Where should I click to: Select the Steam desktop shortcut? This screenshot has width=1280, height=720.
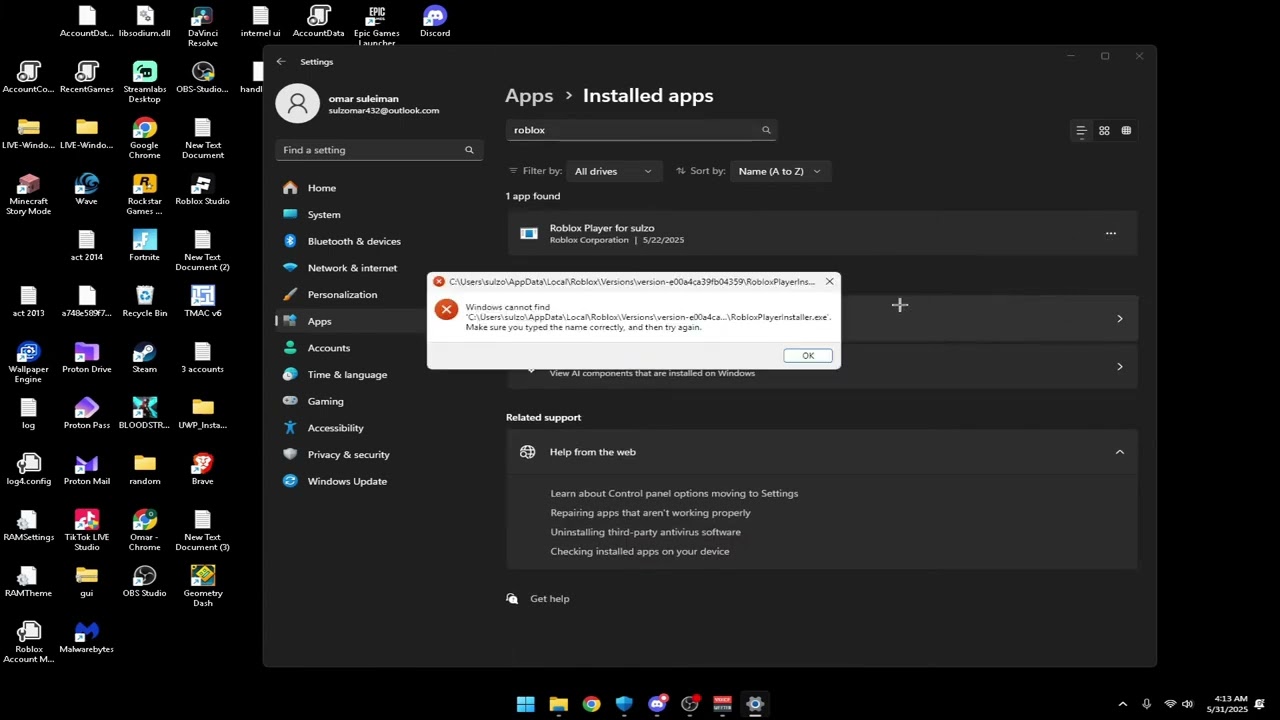145,358
